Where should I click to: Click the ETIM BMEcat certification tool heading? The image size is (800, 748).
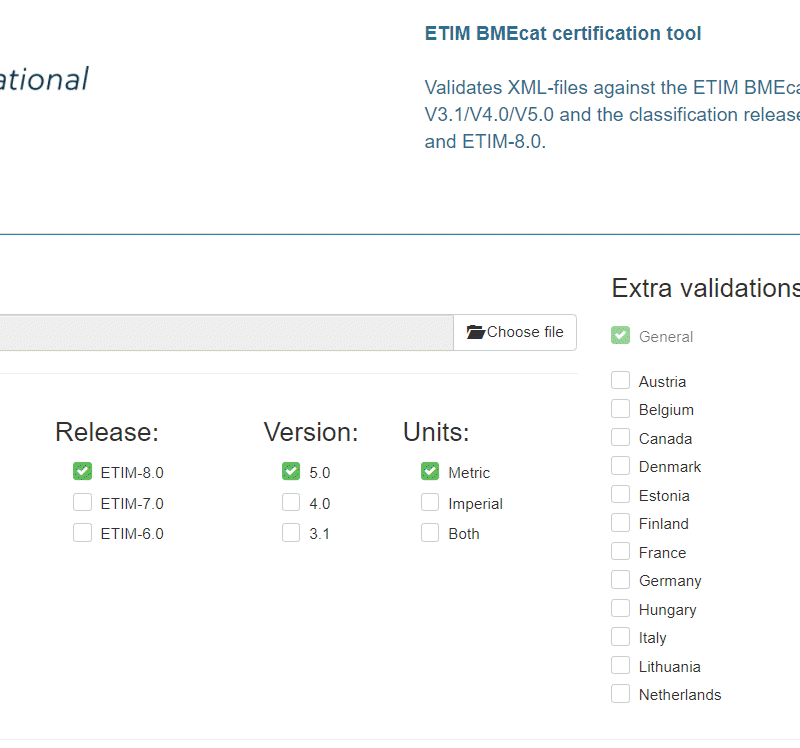[x=563, y=34]
